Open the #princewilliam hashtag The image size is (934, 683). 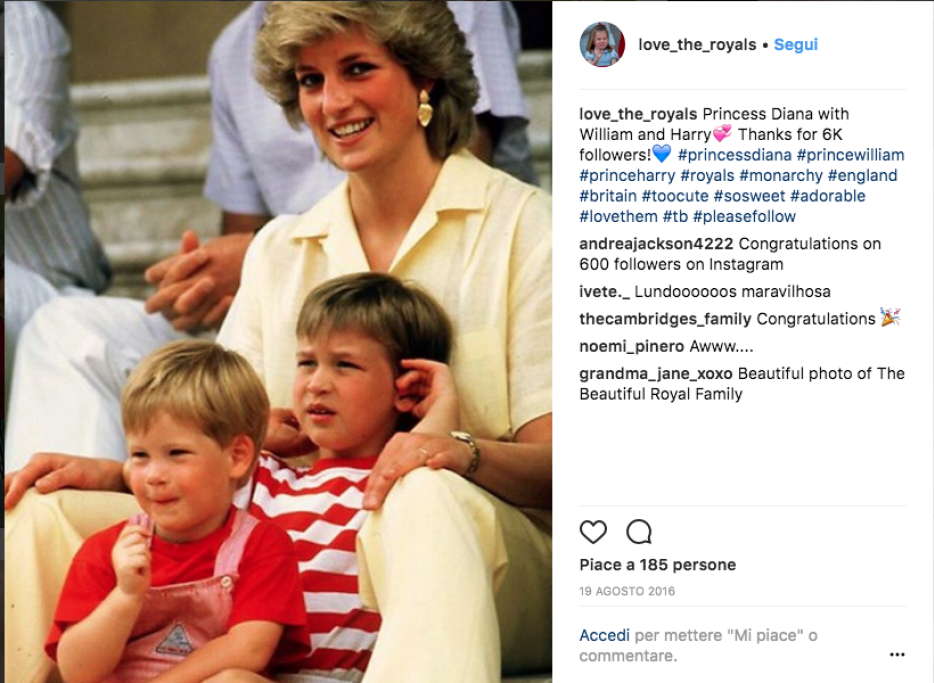[x=851, y=155]
